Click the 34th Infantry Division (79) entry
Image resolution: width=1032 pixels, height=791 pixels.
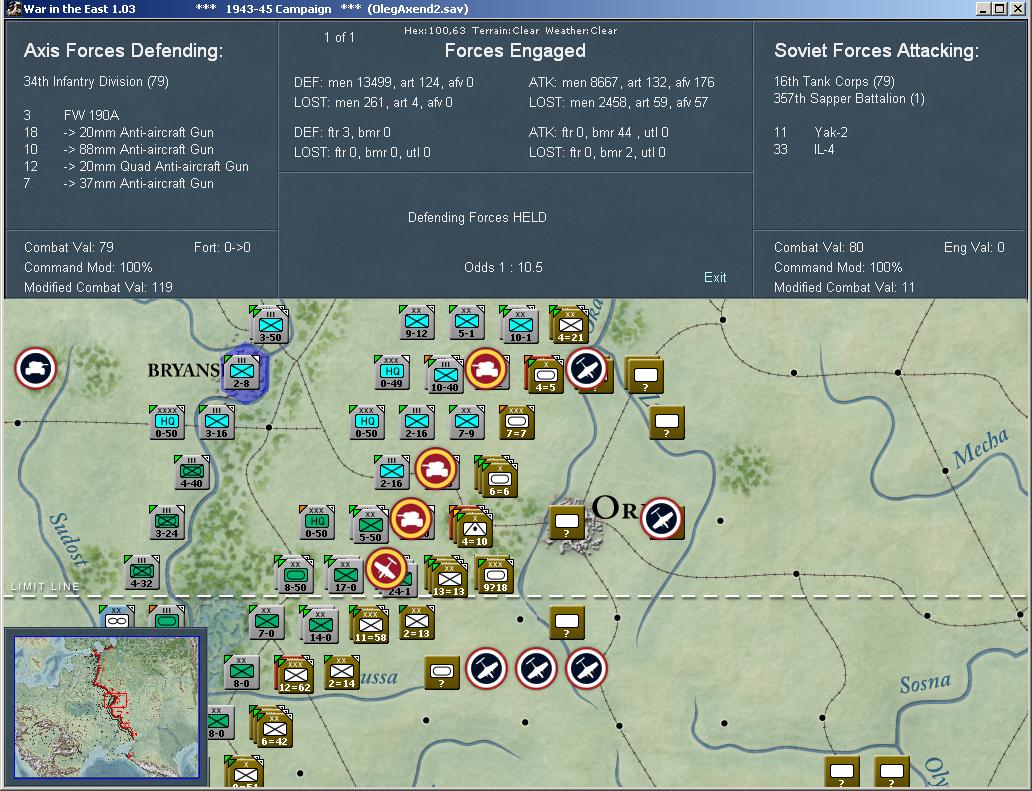pos(96,82)
